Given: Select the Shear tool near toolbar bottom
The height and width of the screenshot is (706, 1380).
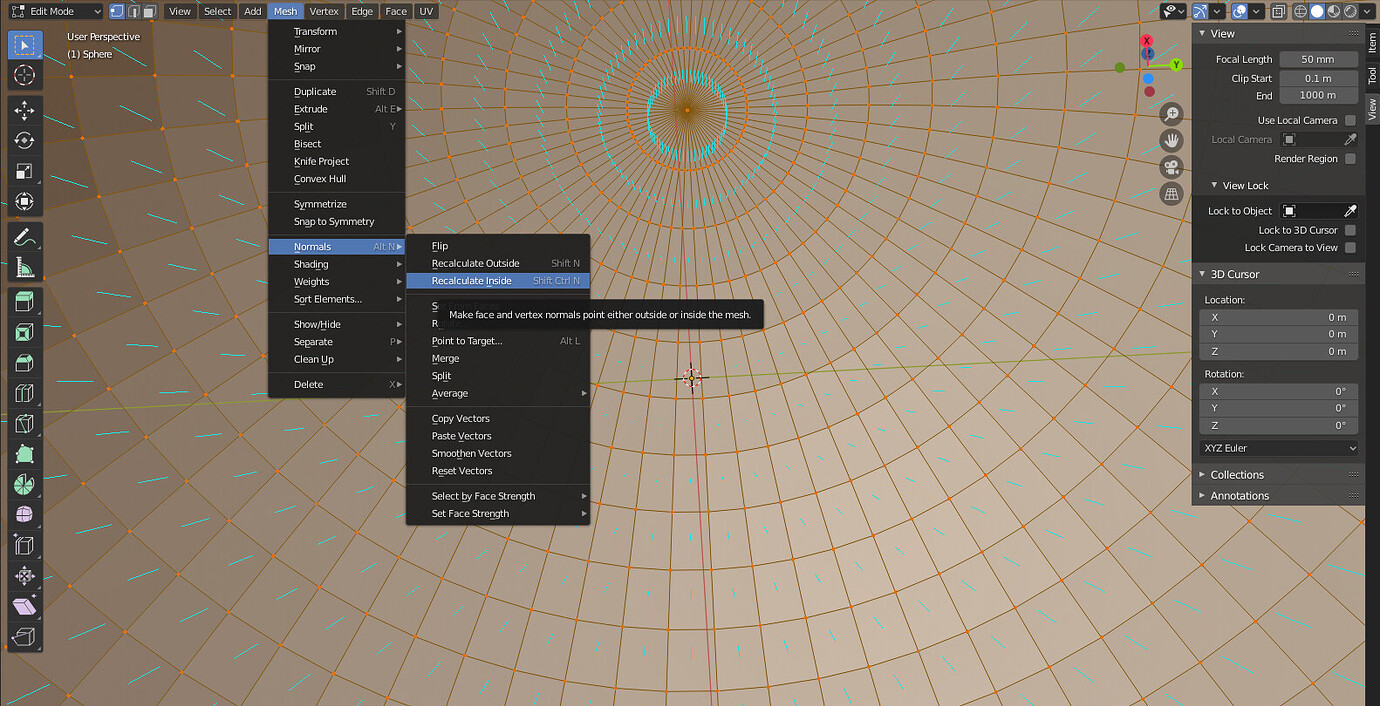Looking at the screenshot, I should 23,605.
